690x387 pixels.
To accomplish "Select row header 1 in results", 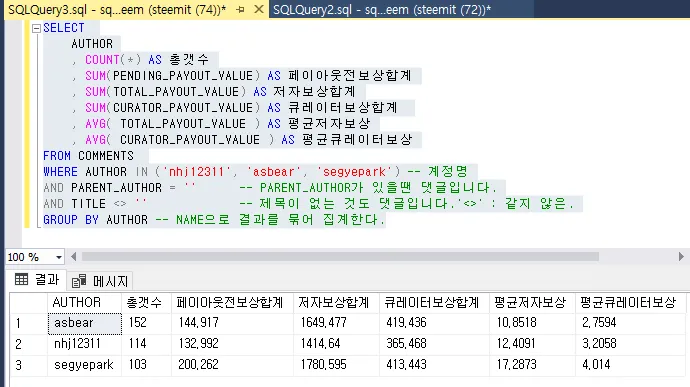I will [28, 323].
